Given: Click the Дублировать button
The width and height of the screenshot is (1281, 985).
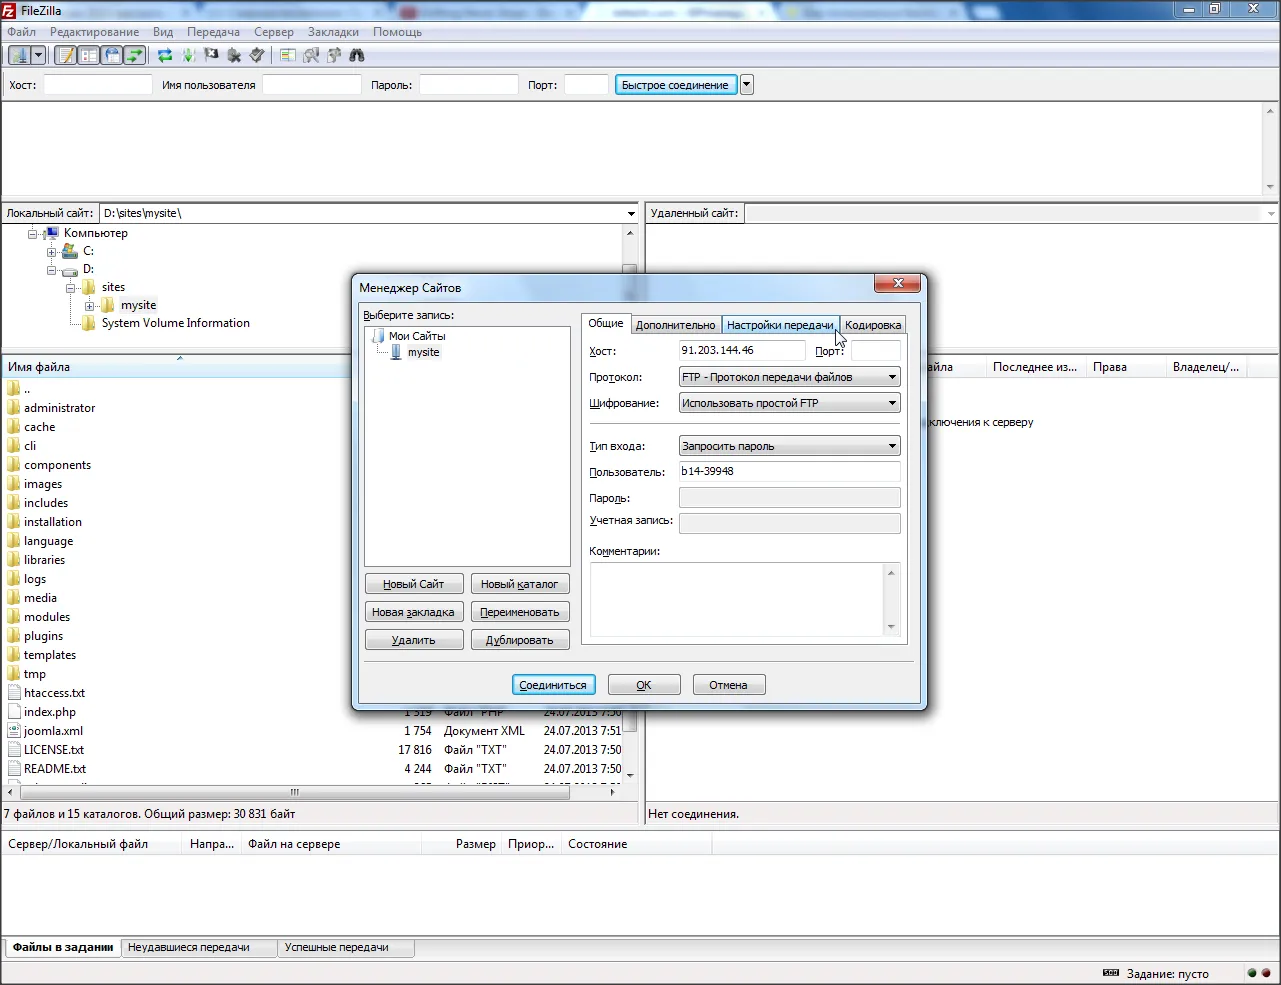Looking at the screenshot, I should (x=520, y=640).
